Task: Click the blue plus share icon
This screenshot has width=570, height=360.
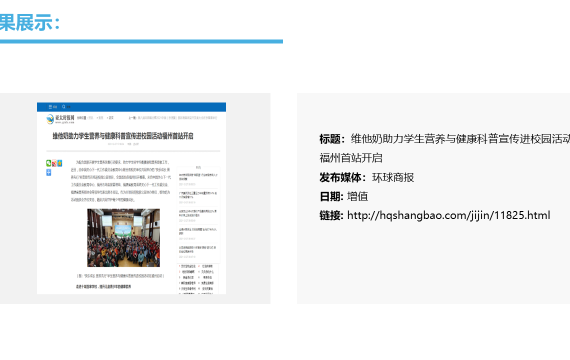Action: point(48,172)
